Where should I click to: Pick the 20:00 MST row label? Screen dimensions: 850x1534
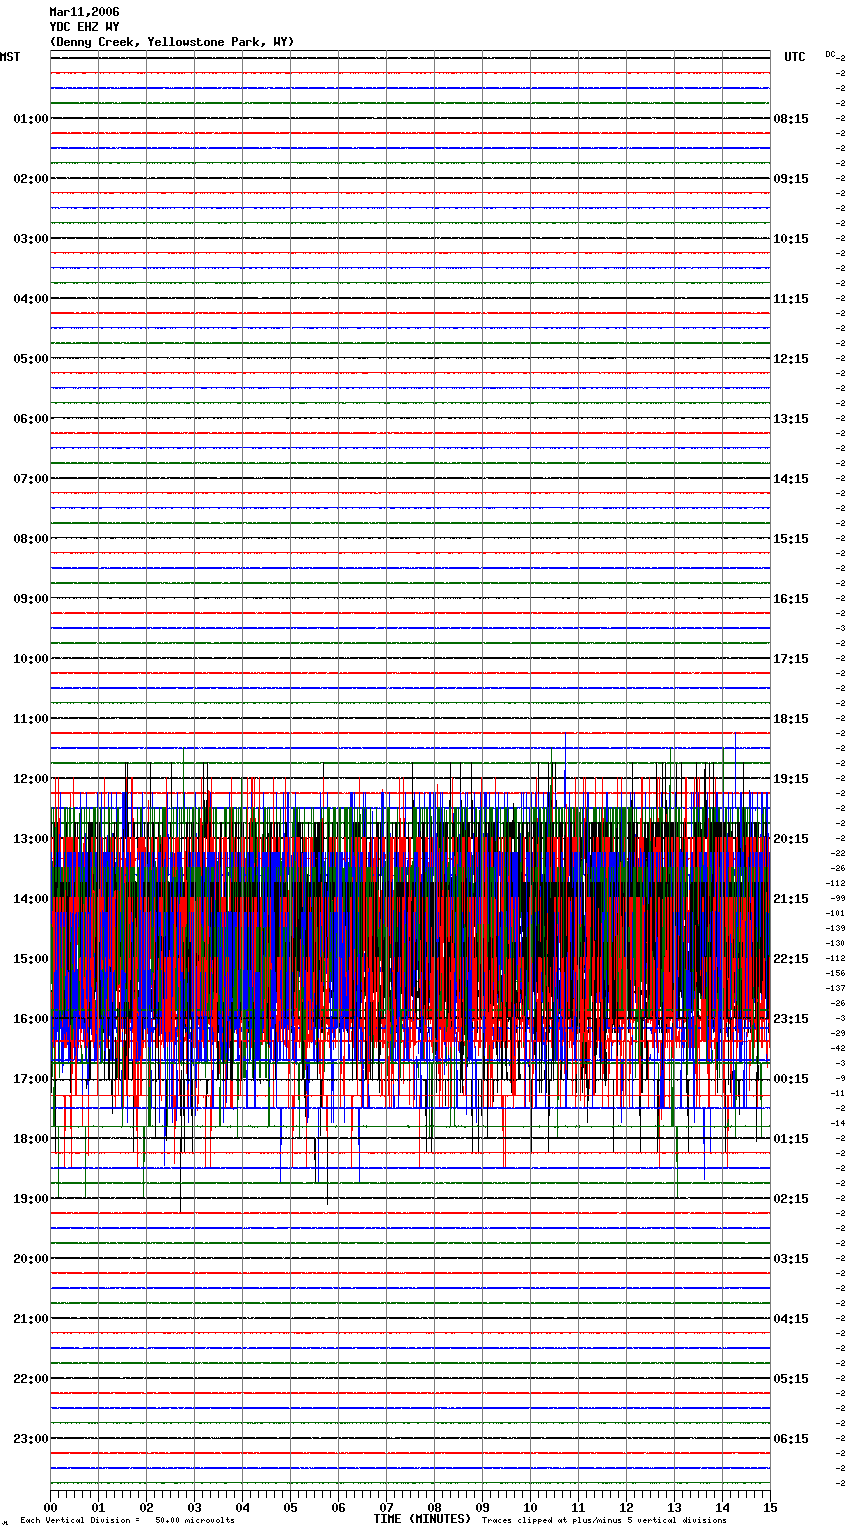tap(31, 1259)
